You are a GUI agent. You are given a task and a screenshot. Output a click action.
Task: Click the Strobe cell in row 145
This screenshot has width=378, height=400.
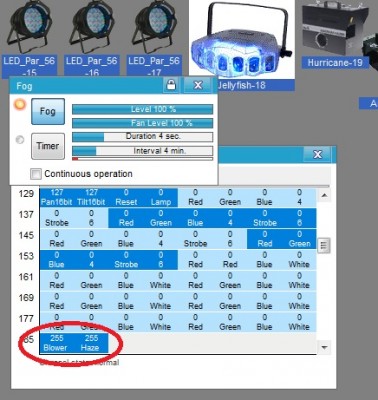[x=195, y=239]
